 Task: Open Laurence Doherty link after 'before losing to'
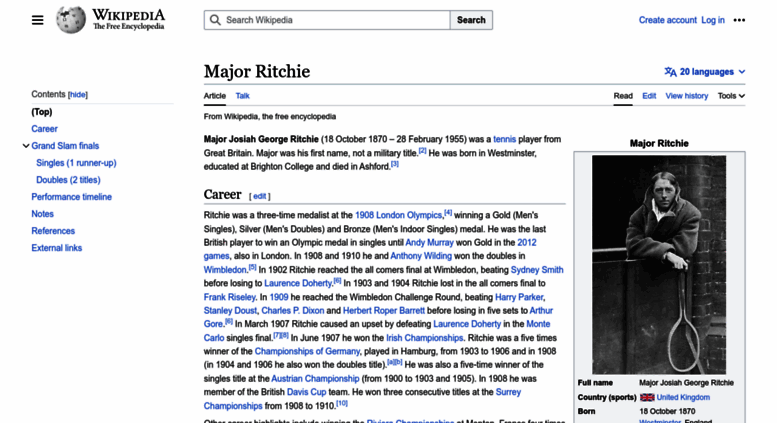pyautogui.click(x=298, y=283)
